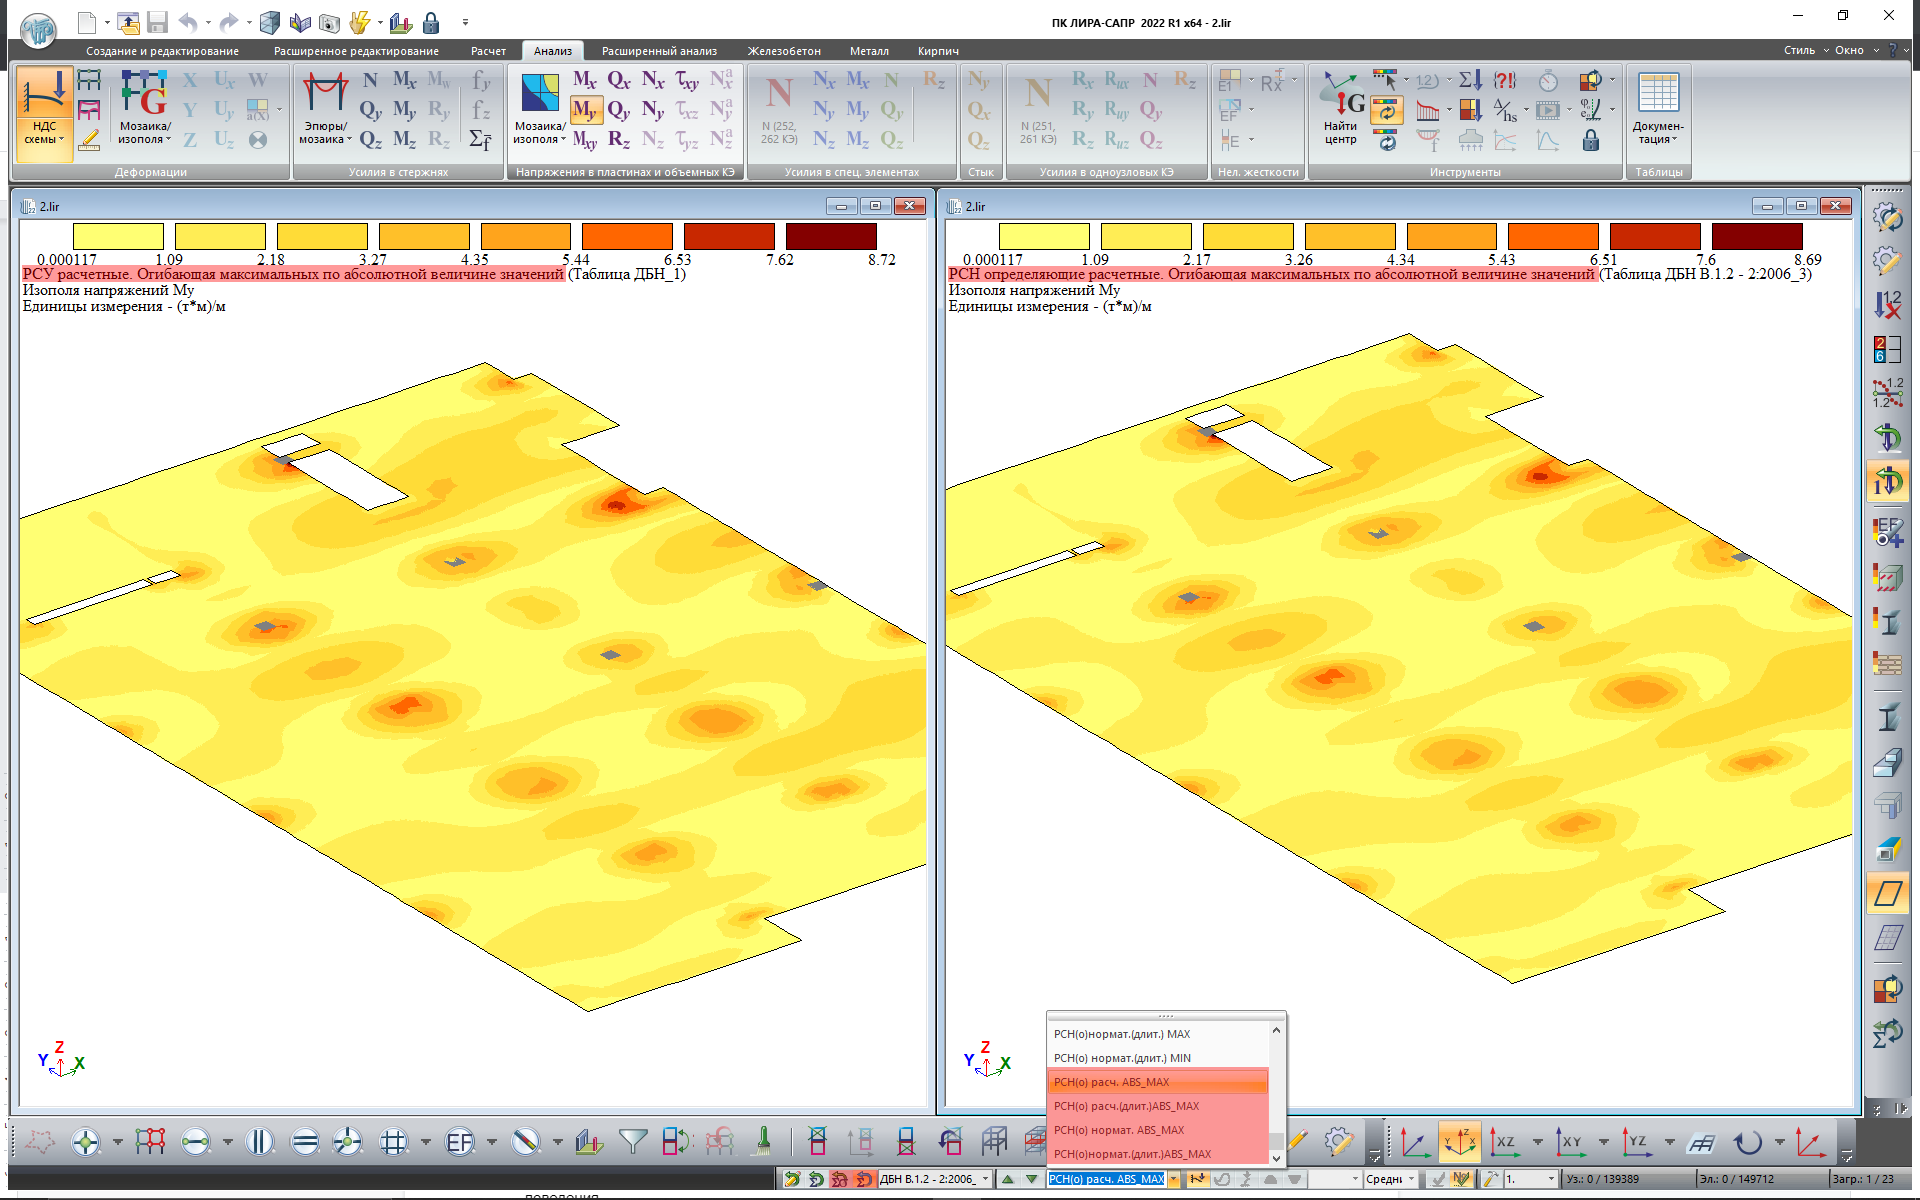Open the НДС схемы tool

click(44, 108)
